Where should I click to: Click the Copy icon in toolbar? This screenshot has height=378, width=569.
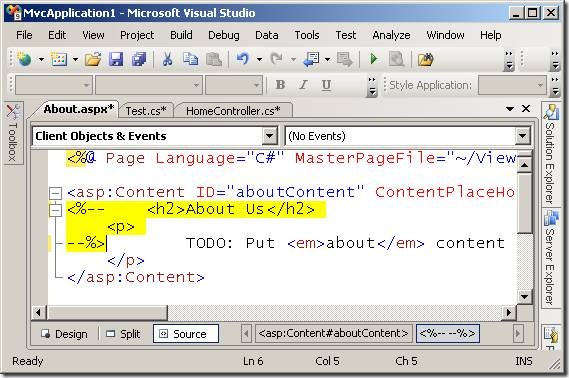191,59
